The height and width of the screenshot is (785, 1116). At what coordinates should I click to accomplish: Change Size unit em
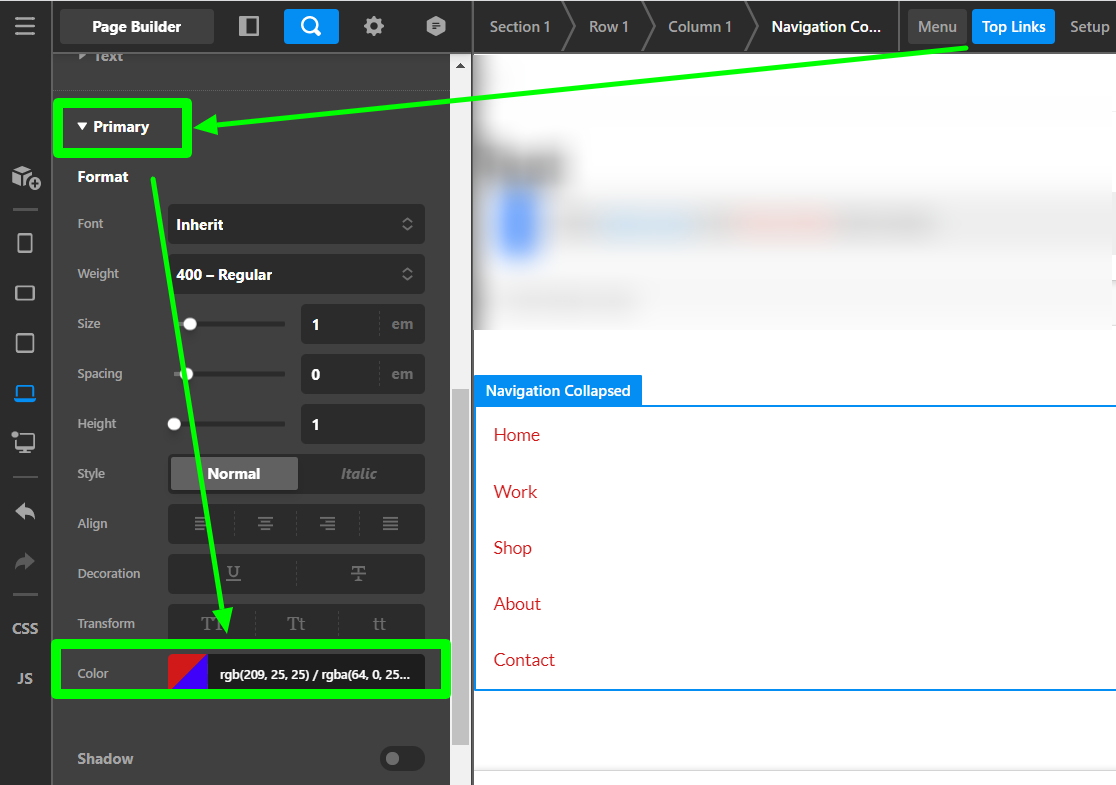coord(402,324)
